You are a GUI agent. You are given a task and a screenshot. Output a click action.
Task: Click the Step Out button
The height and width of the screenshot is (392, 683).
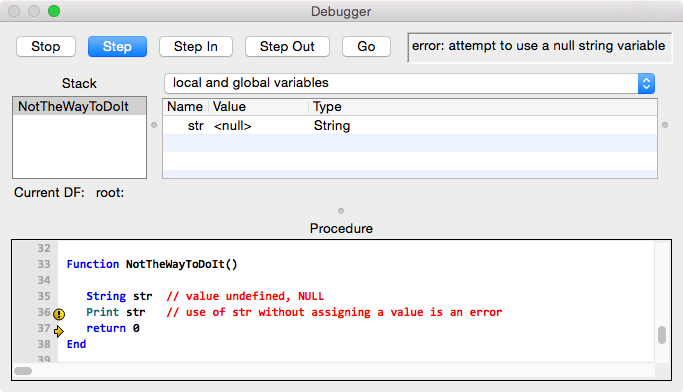pos(287,47)
